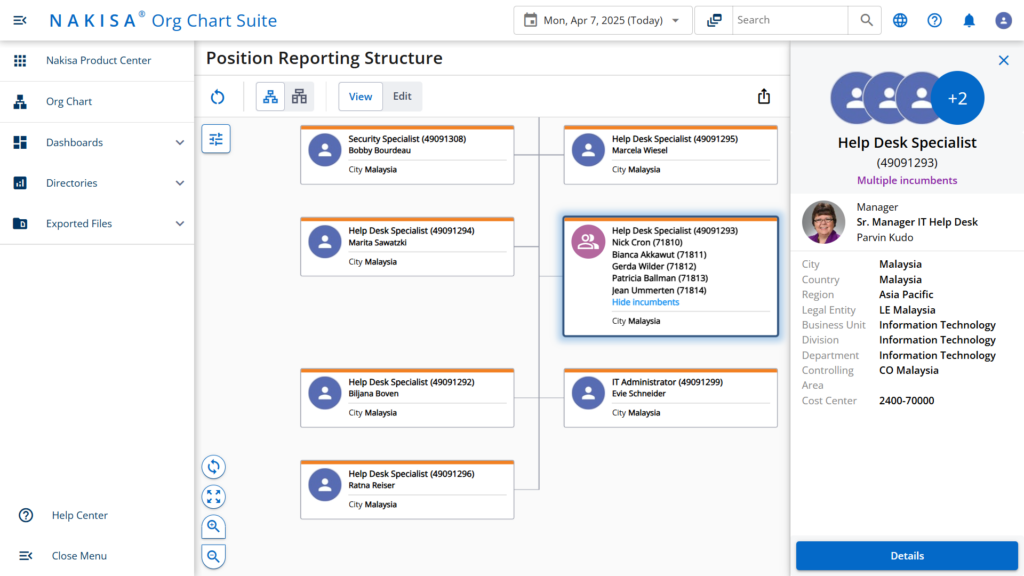
Task: Hide incumbents on the selected Help Desk position
Action: [645, 302]
